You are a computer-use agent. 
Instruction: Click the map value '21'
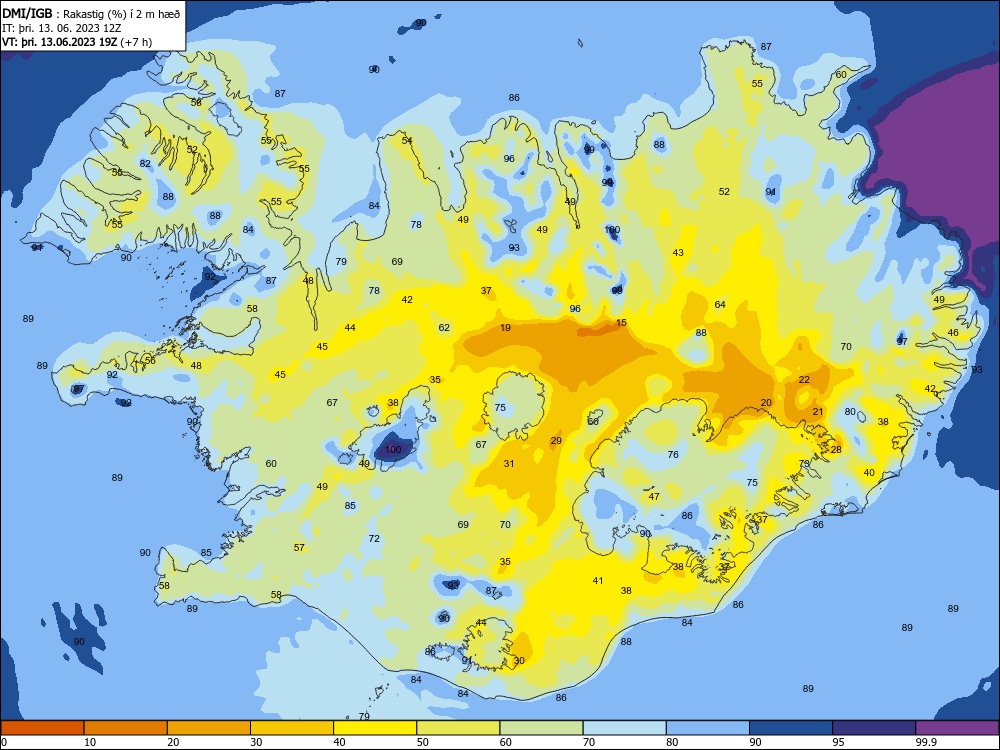(x=818, y=412)
